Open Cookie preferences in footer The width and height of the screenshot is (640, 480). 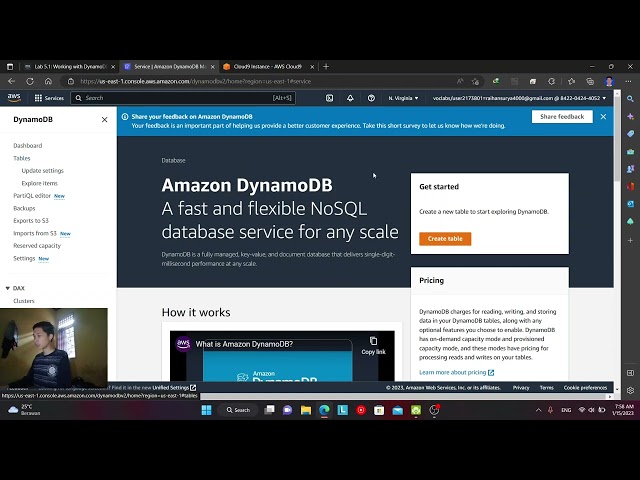(x=585, y=388)
